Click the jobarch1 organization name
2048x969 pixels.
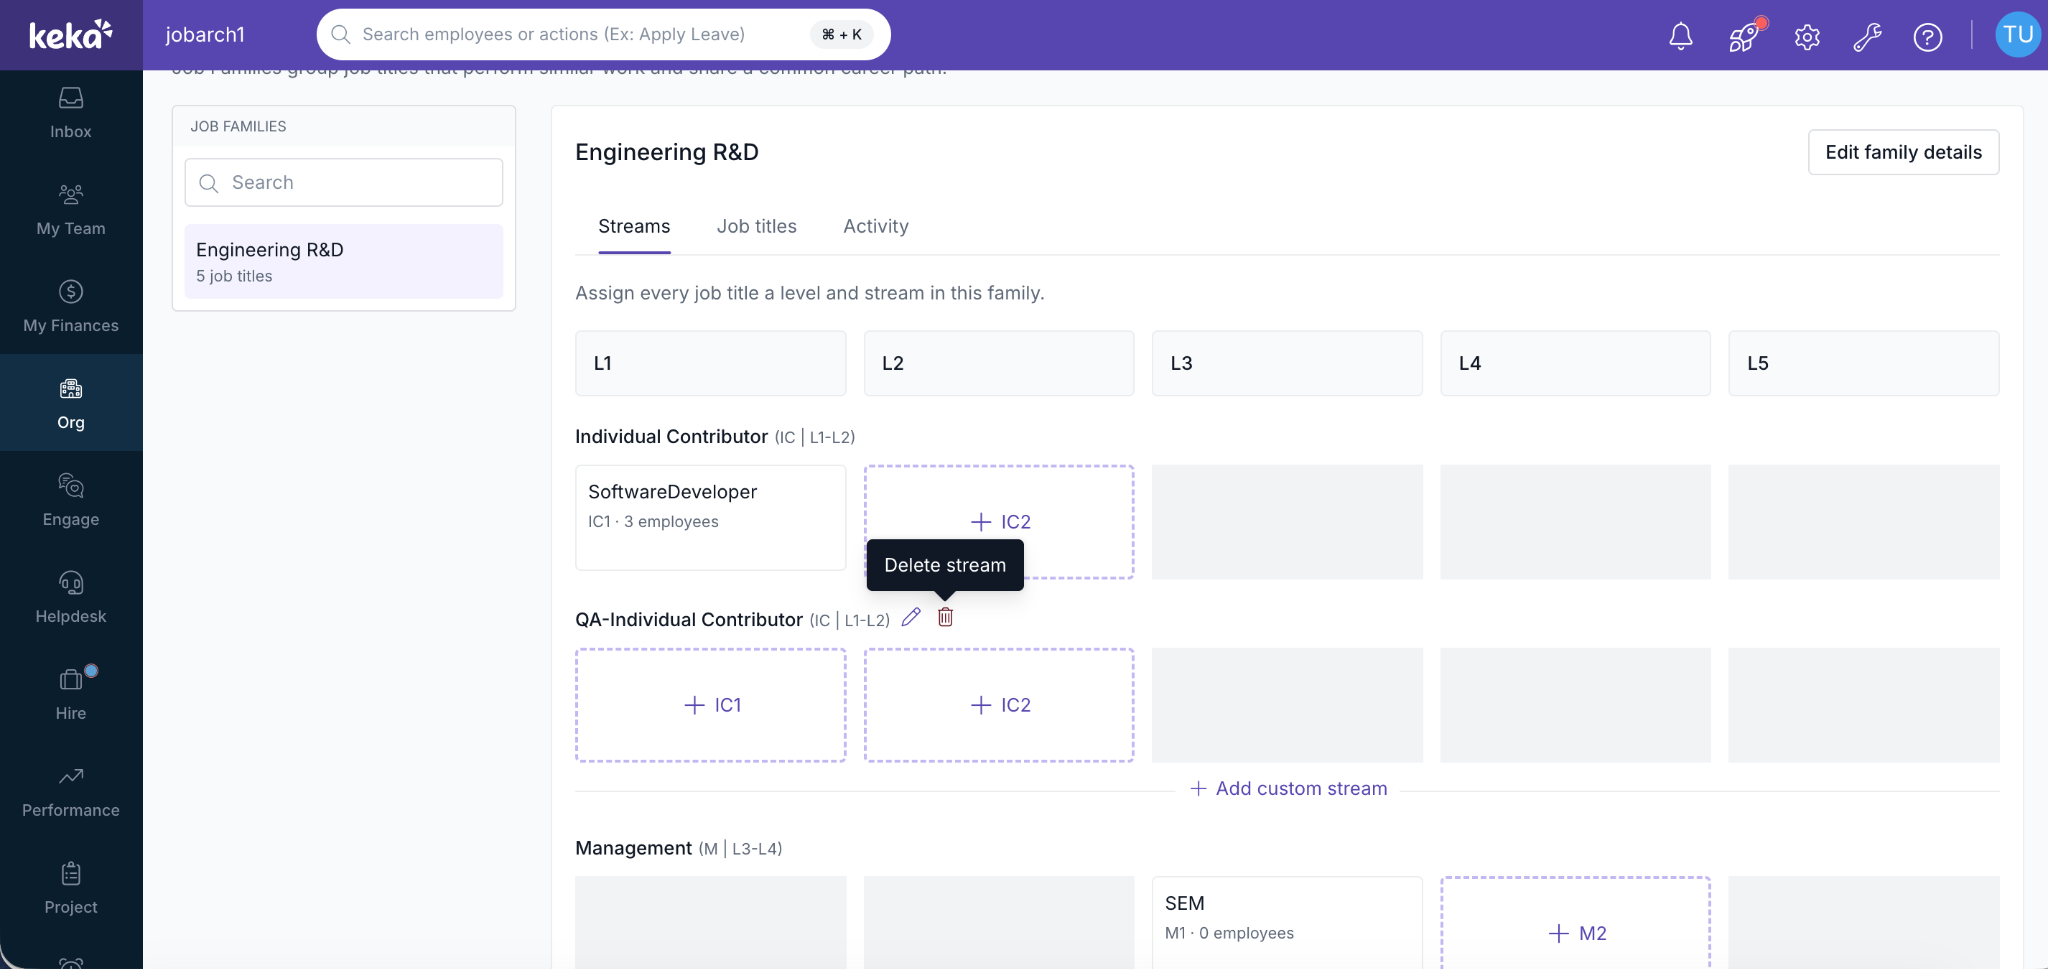[x=205, y=35]
